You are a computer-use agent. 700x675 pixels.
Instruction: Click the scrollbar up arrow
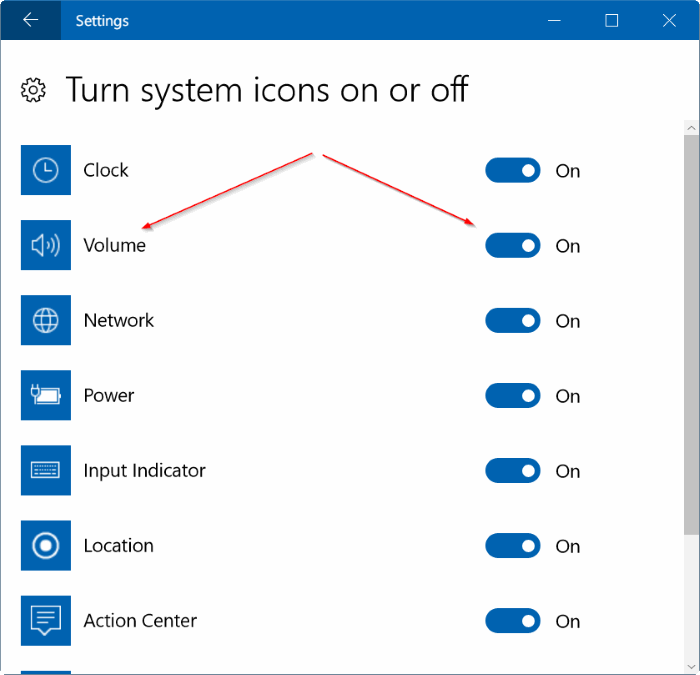[691, 128]
